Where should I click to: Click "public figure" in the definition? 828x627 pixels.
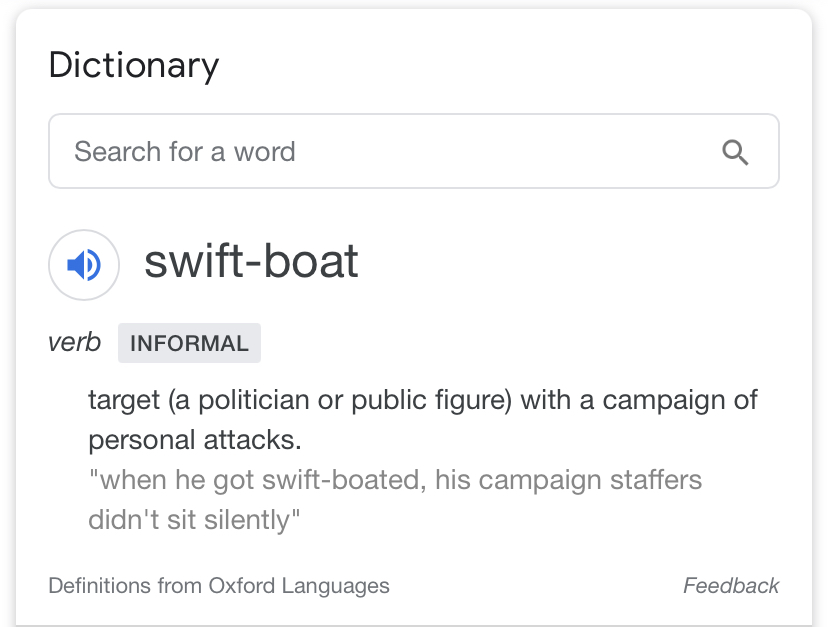441,401
